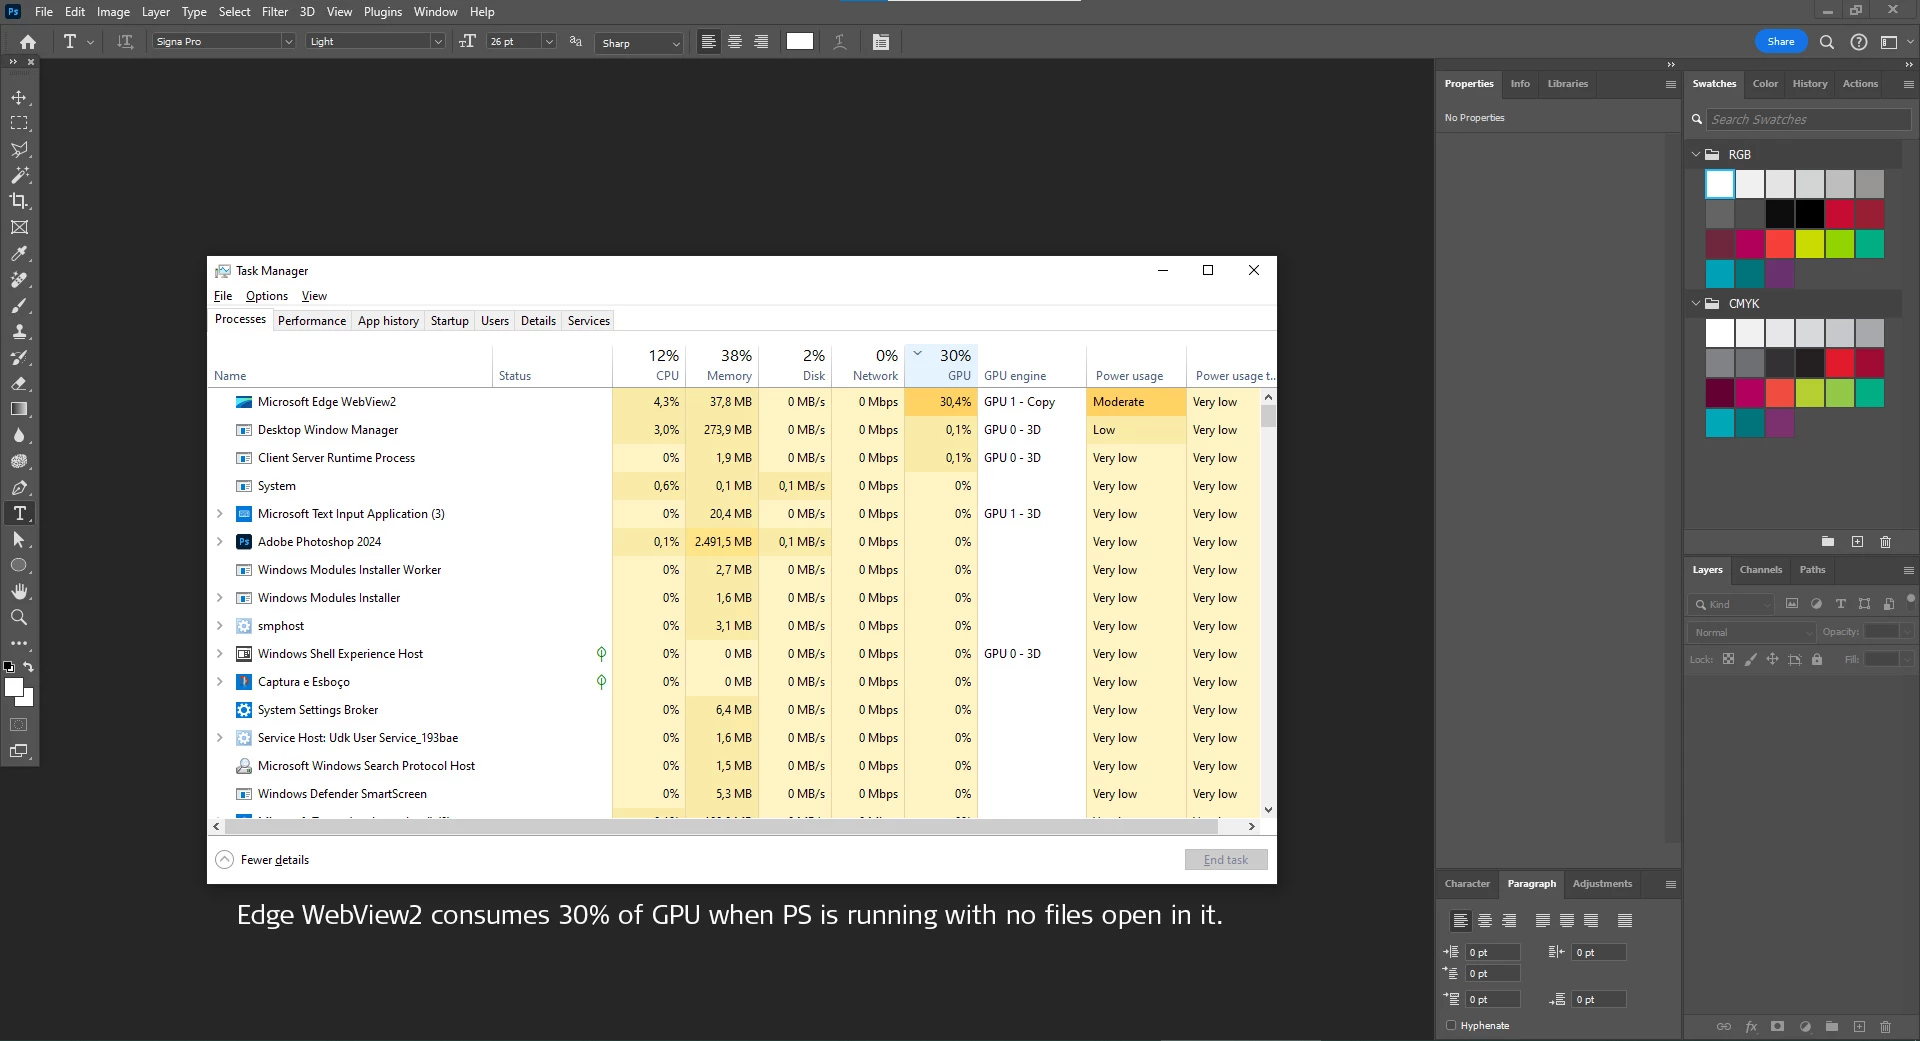Create new swatch group folder icon
The image size is (1920, 1041).
(1828, 542)
